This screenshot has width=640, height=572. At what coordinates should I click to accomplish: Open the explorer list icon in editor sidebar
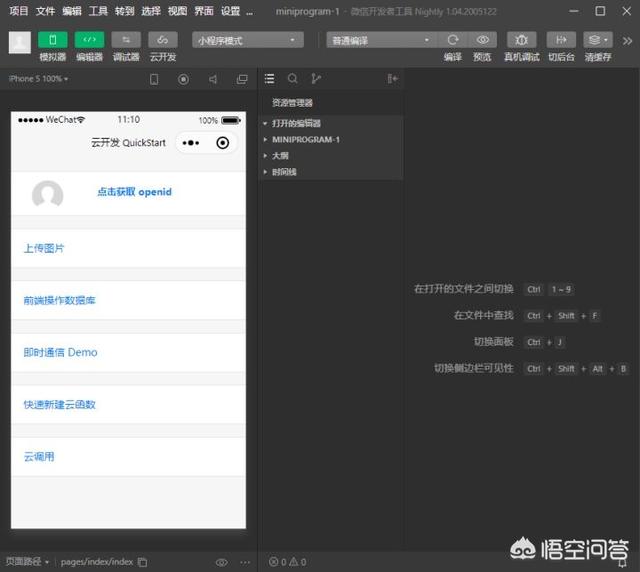coord(269,79)
